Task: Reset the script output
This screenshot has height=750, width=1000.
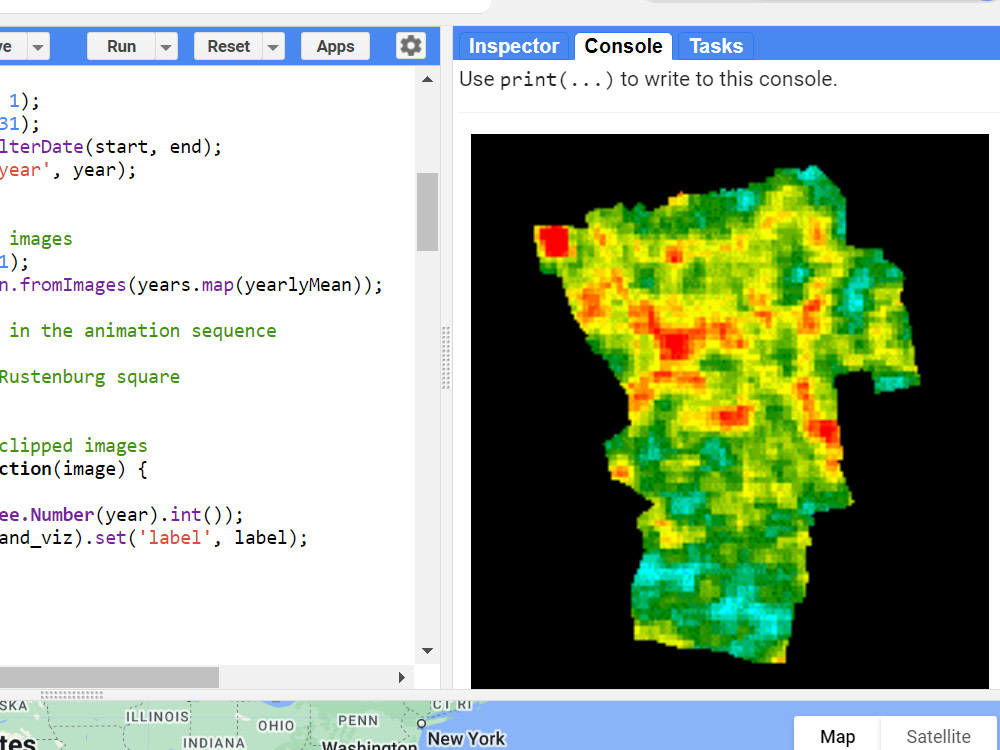Action: [x=228, y=45]
